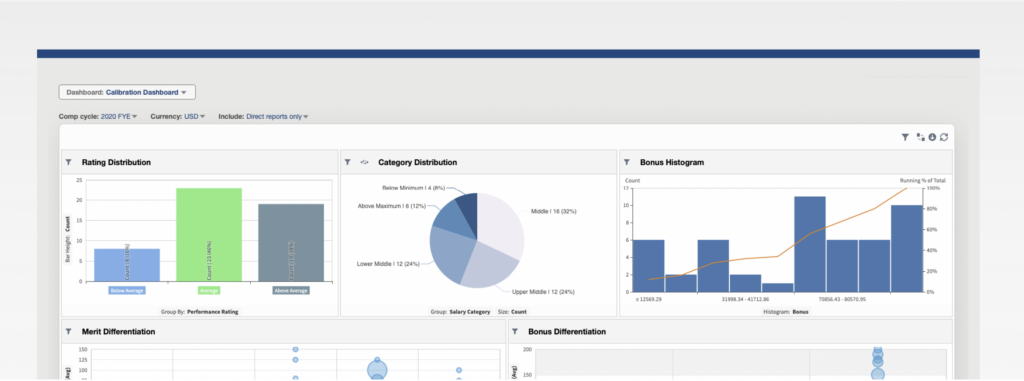
Task: Click the '31998.34 - 41712.86' axis label
Action: coord(745,300)
